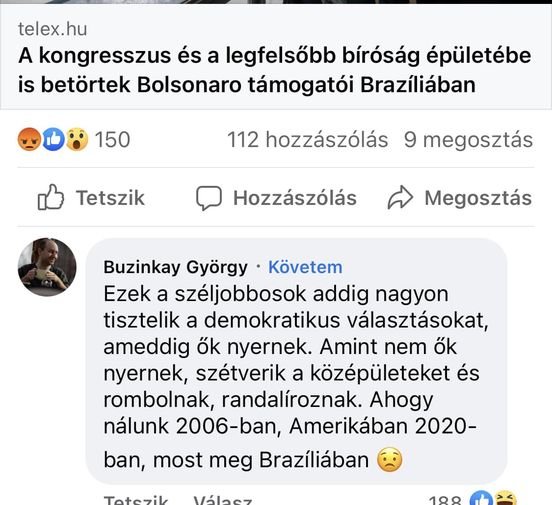Tap the thumbs-up Tetszik icon

[x=51, y=197]
